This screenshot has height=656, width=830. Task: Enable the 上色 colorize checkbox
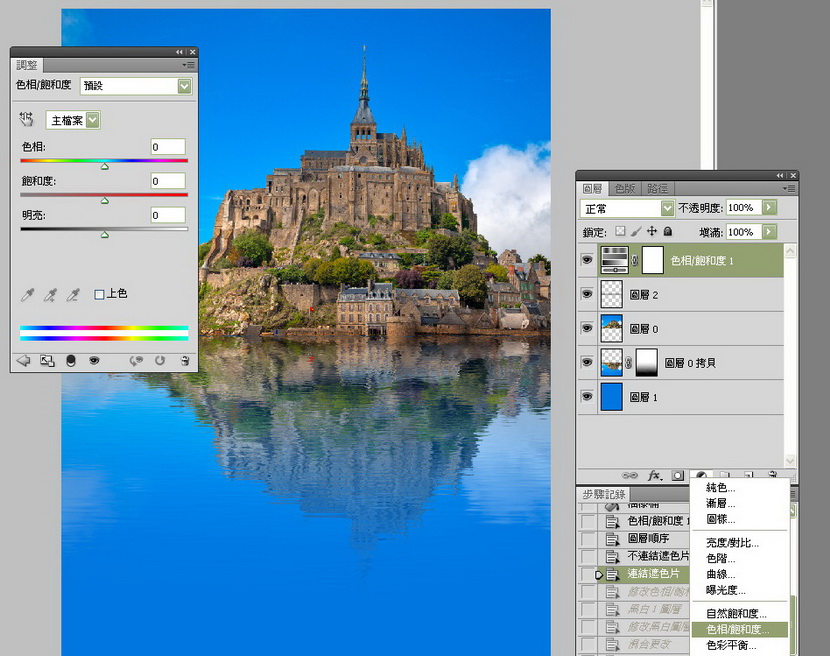point(99,294)
